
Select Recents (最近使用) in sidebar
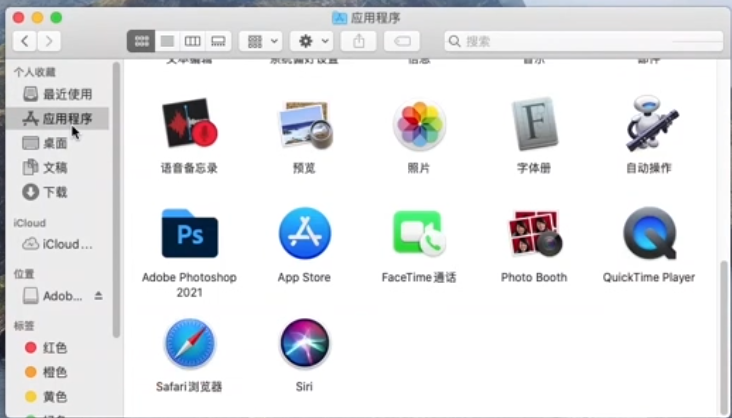[58, 94]
